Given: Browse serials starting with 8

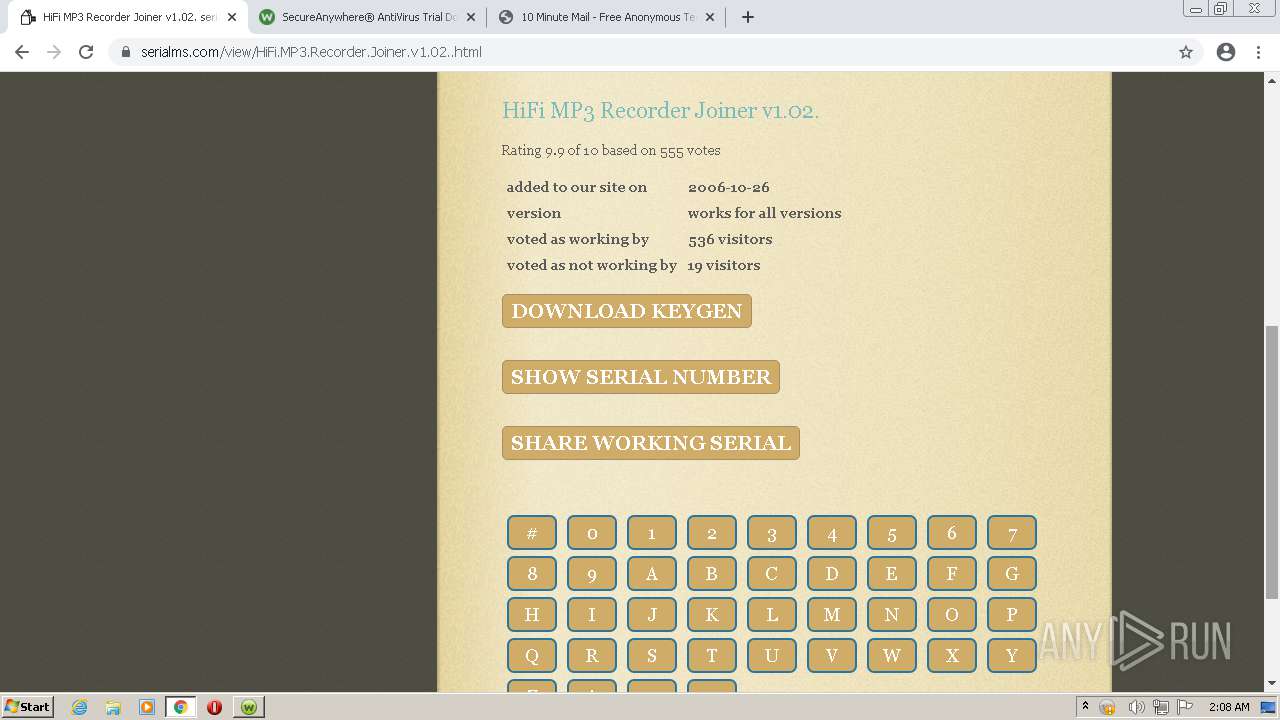Looking at the screenshot, I should click(532, 574).
